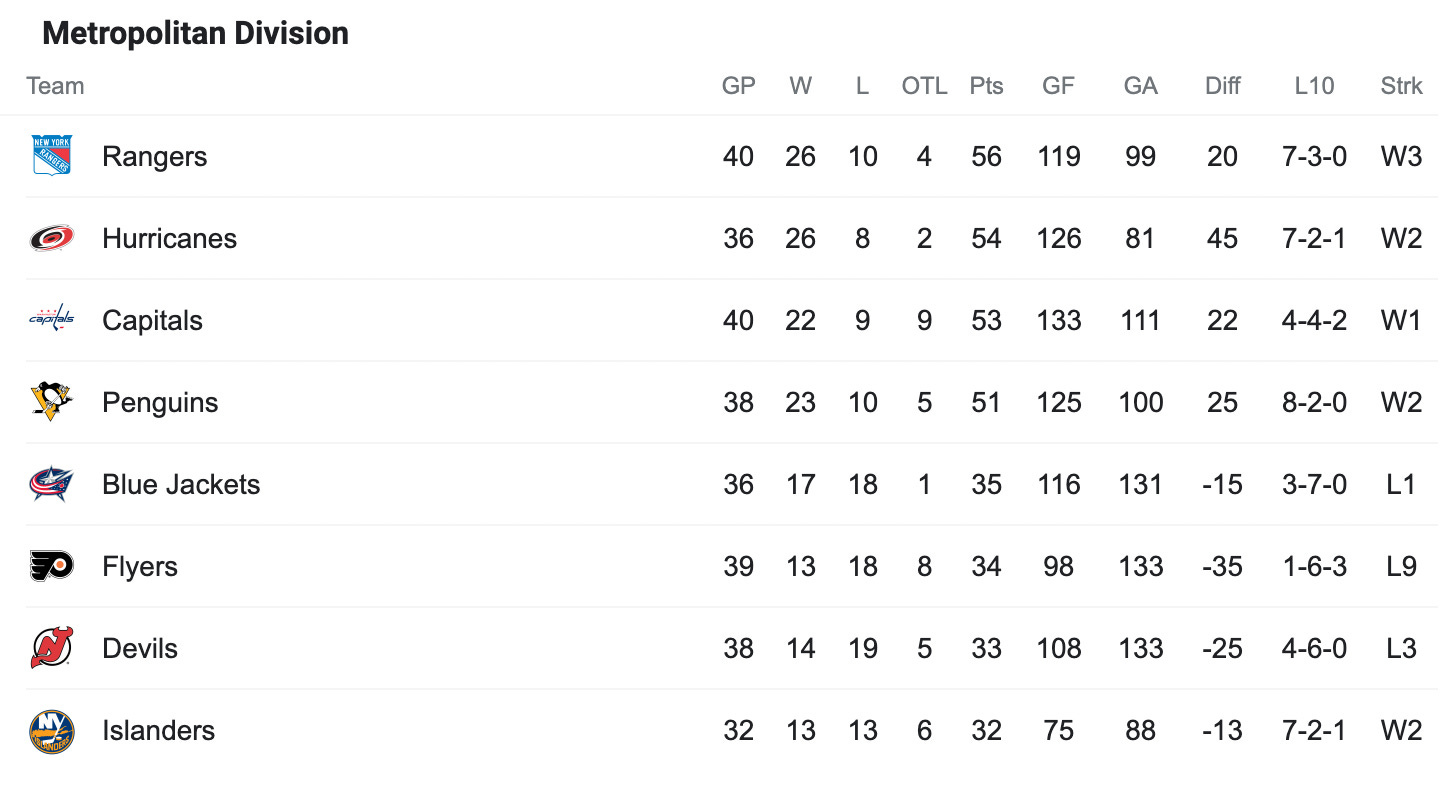Click the New York Islanders logo
Viewport: 1454px width, 800px height.
51,731
